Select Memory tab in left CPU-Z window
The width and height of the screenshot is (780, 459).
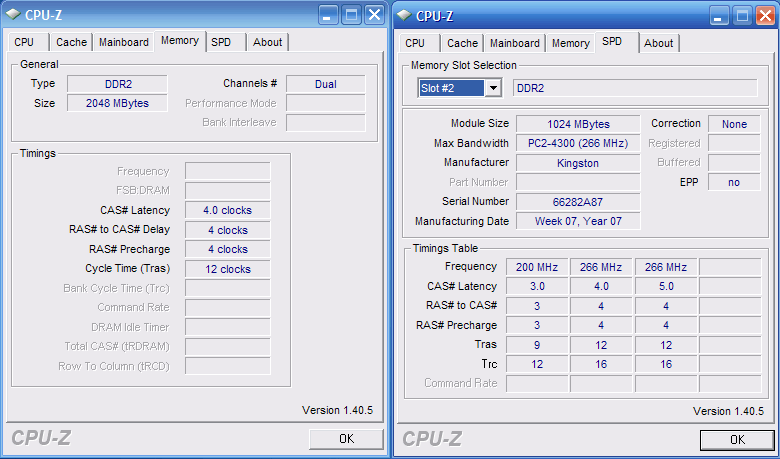[180, 41]
